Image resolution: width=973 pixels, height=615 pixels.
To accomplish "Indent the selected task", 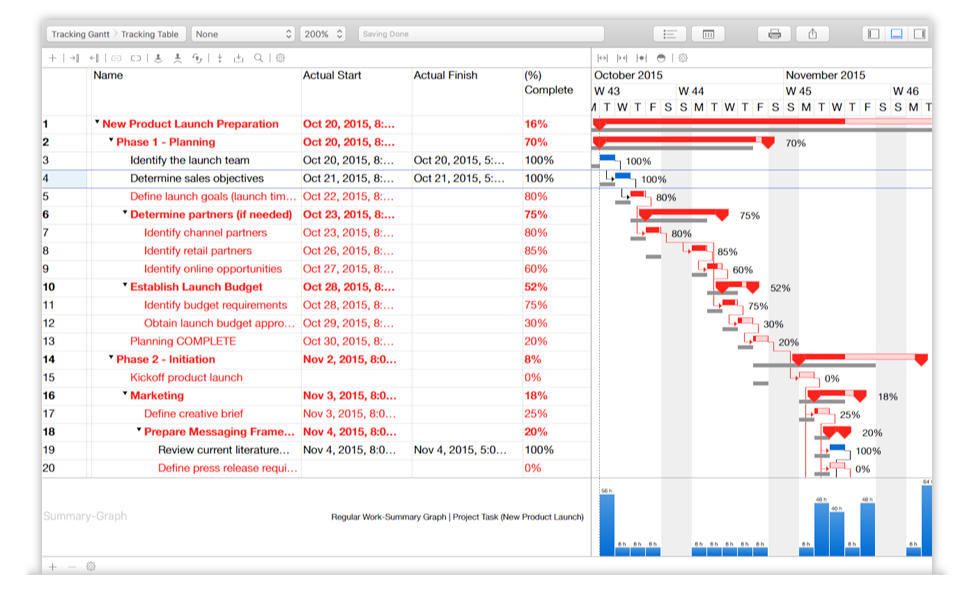I will pos(74,58).
